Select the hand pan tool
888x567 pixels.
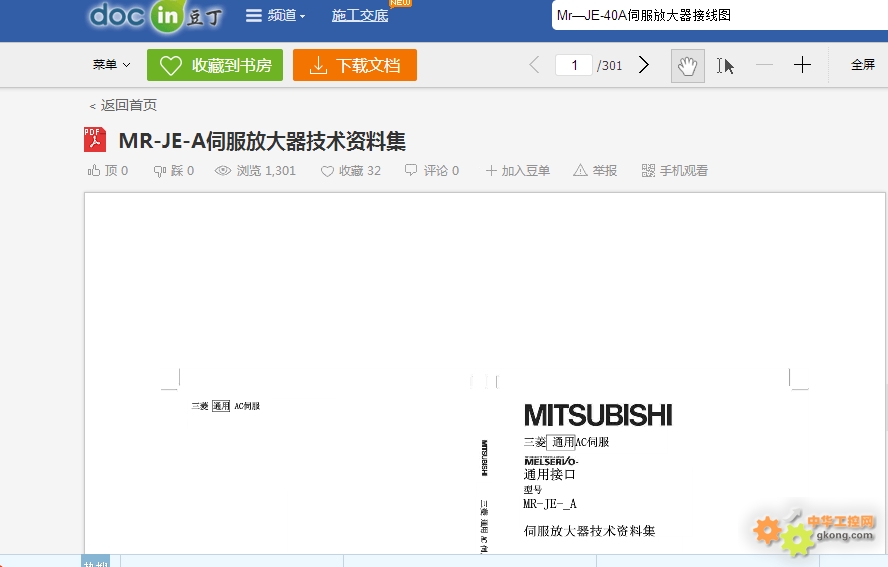tap(687, 66)
